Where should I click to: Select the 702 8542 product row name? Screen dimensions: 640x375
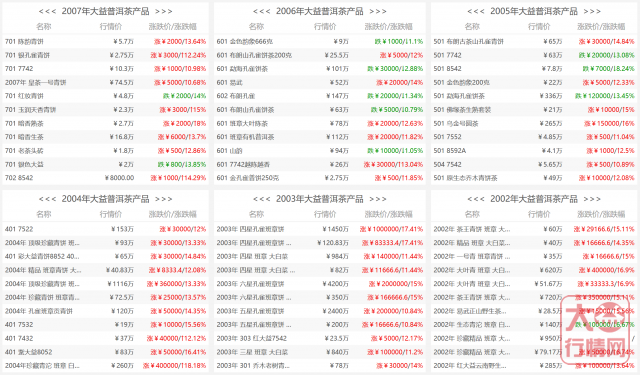point(19,178)
